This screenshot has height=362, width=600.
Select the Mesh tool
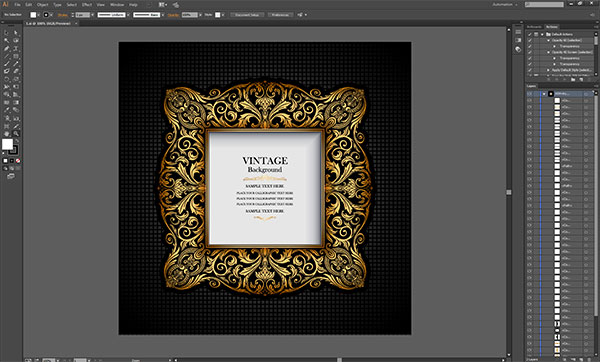7,103
